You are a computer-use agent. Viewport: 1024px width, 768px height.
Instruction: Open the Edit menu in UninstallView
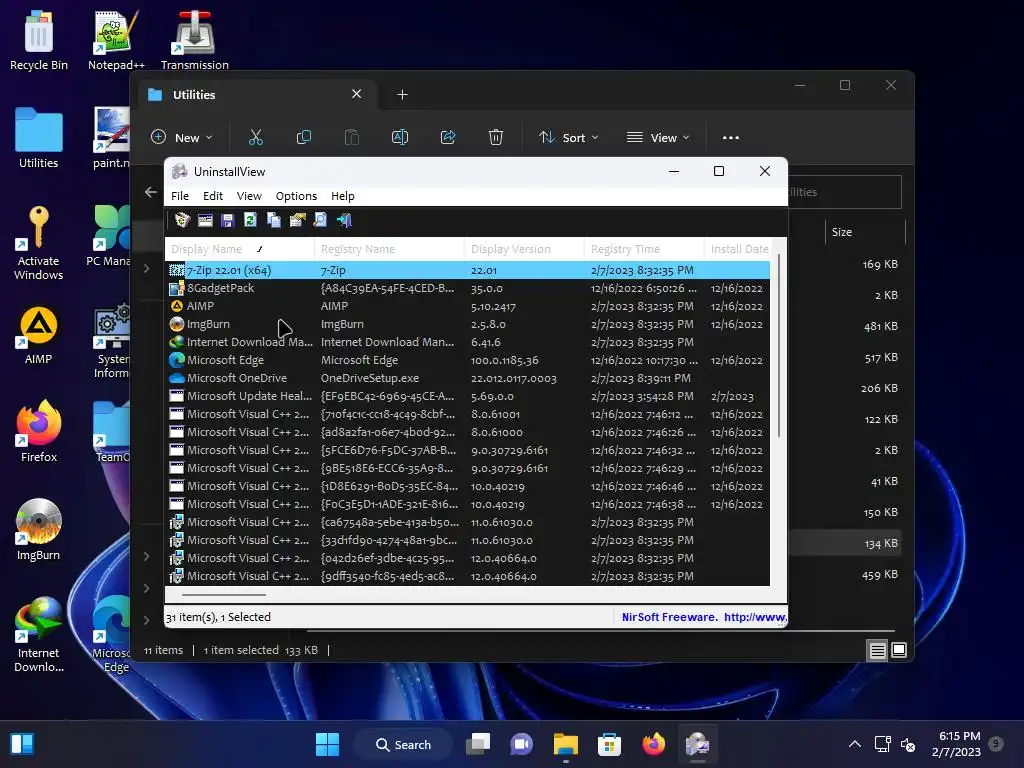point(213,196)
